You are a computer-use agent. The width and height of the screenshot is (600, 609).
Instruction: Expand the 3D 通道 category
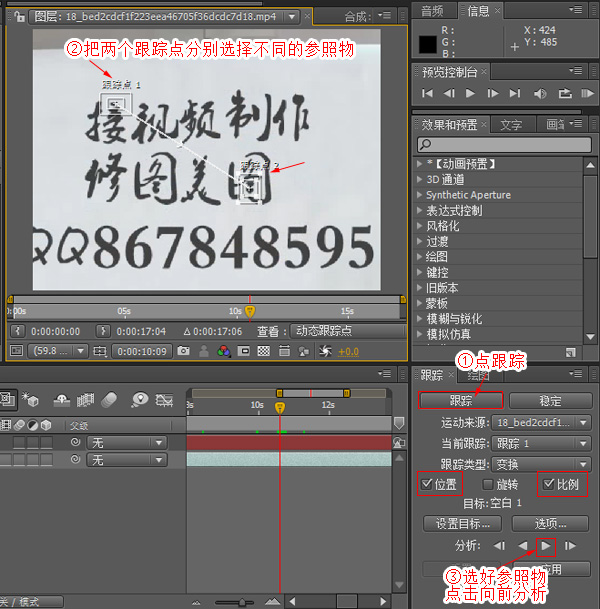[419, 179]
